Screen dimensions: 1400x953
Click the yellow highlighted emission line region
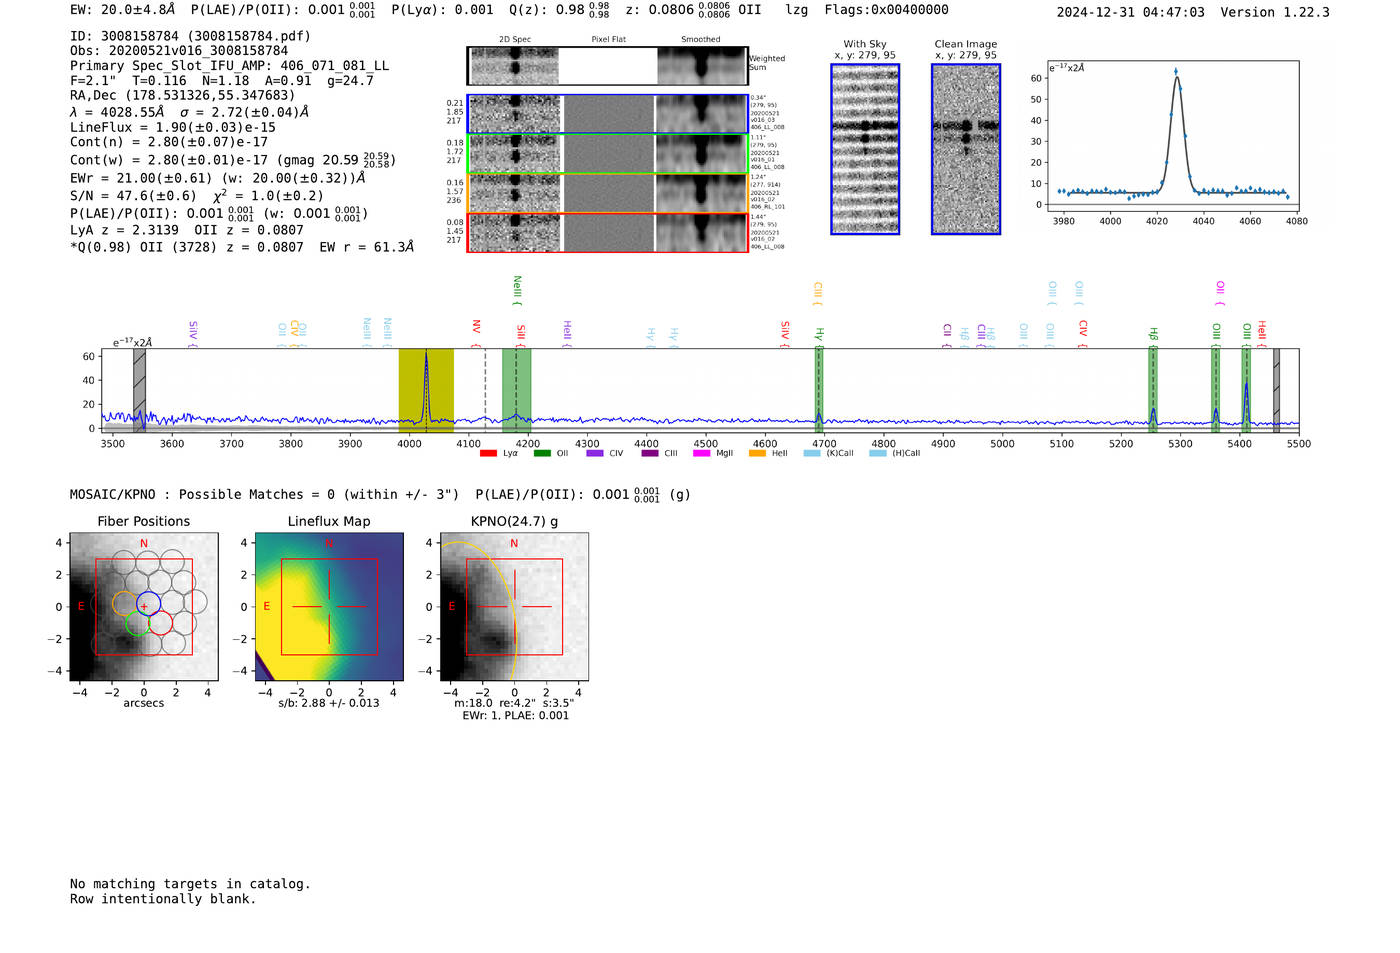click(426, 390)
